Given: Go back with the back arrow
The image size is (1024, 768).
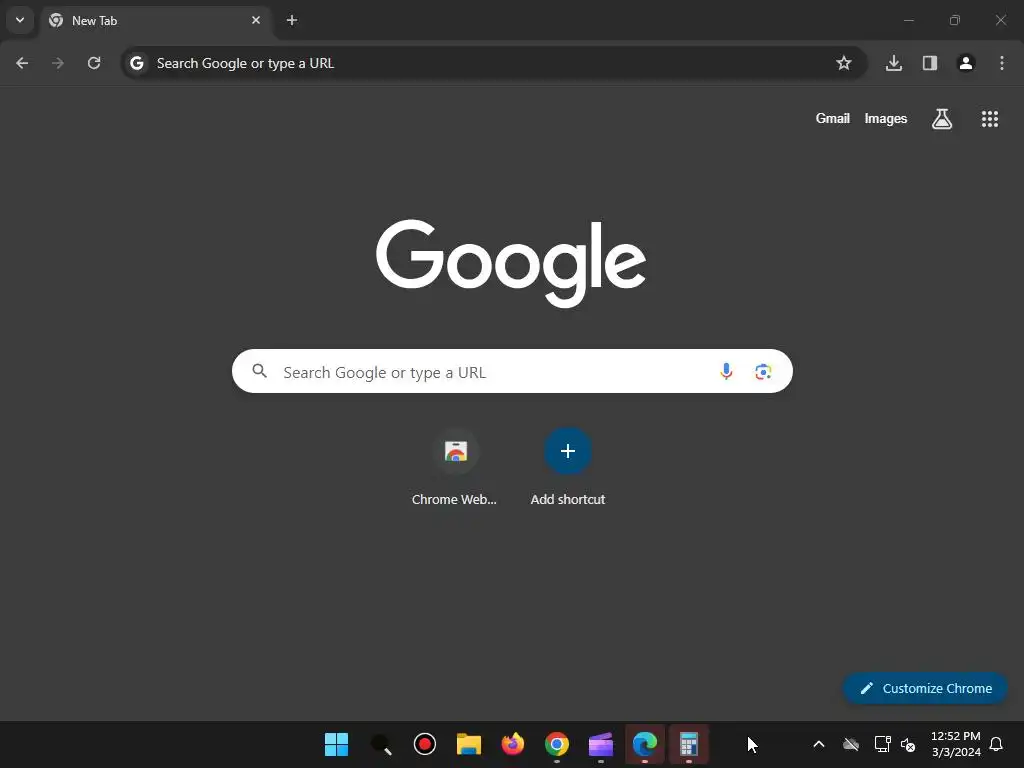Looking at the screenshot, I should [22, 63].
